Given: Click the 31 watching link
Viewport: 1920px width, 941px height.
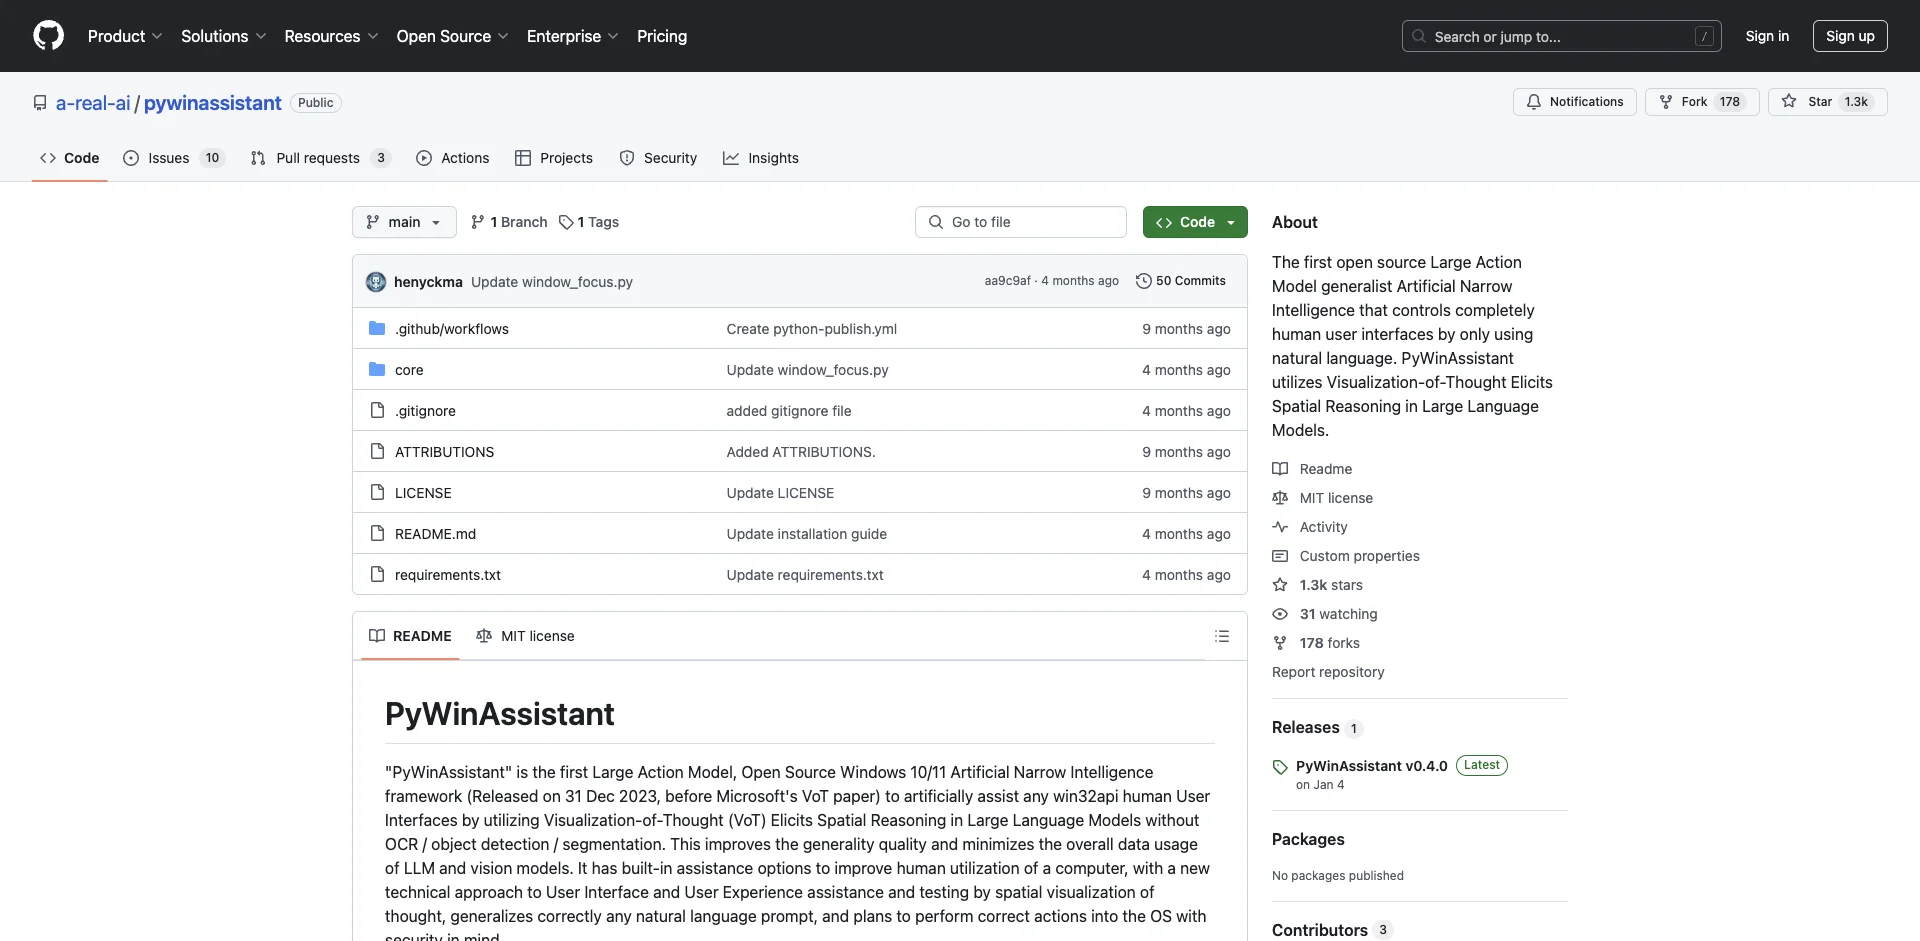Looking at the screenshot, I should pos(1325,614).
